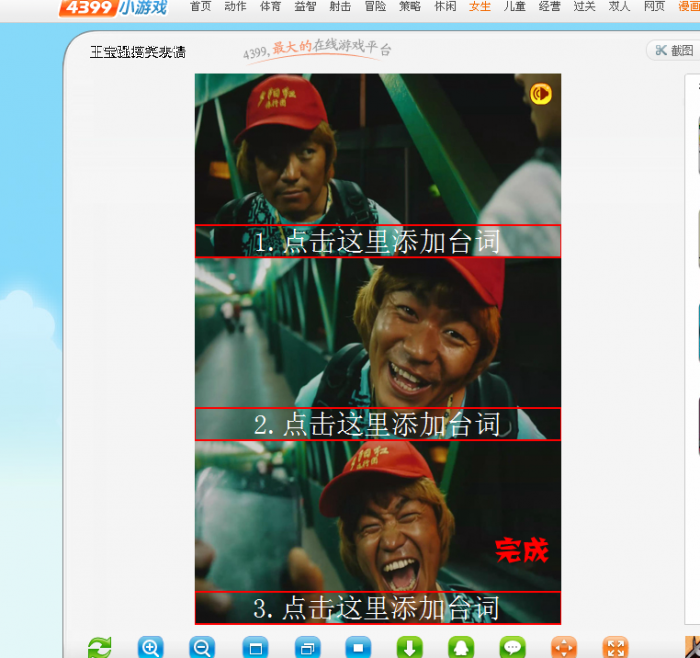Click caption box 2 to add dialogue
This screenshot has height=658, width=700.
[x=378, y=424]
